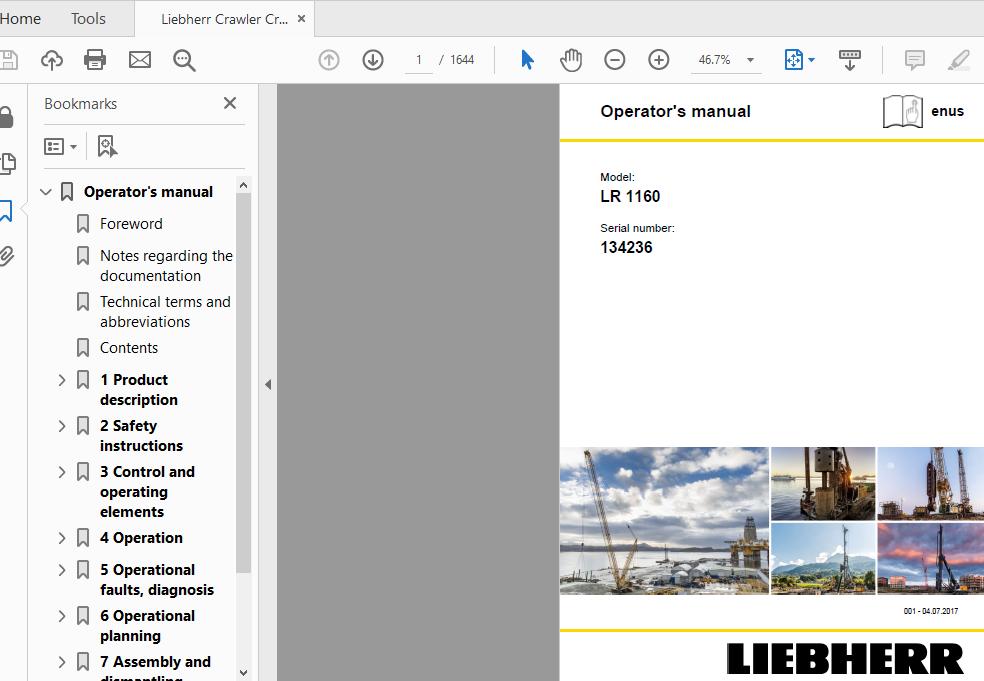Expand 2 Safety instructions bookmark
The image size is (984, 681).
62,426
